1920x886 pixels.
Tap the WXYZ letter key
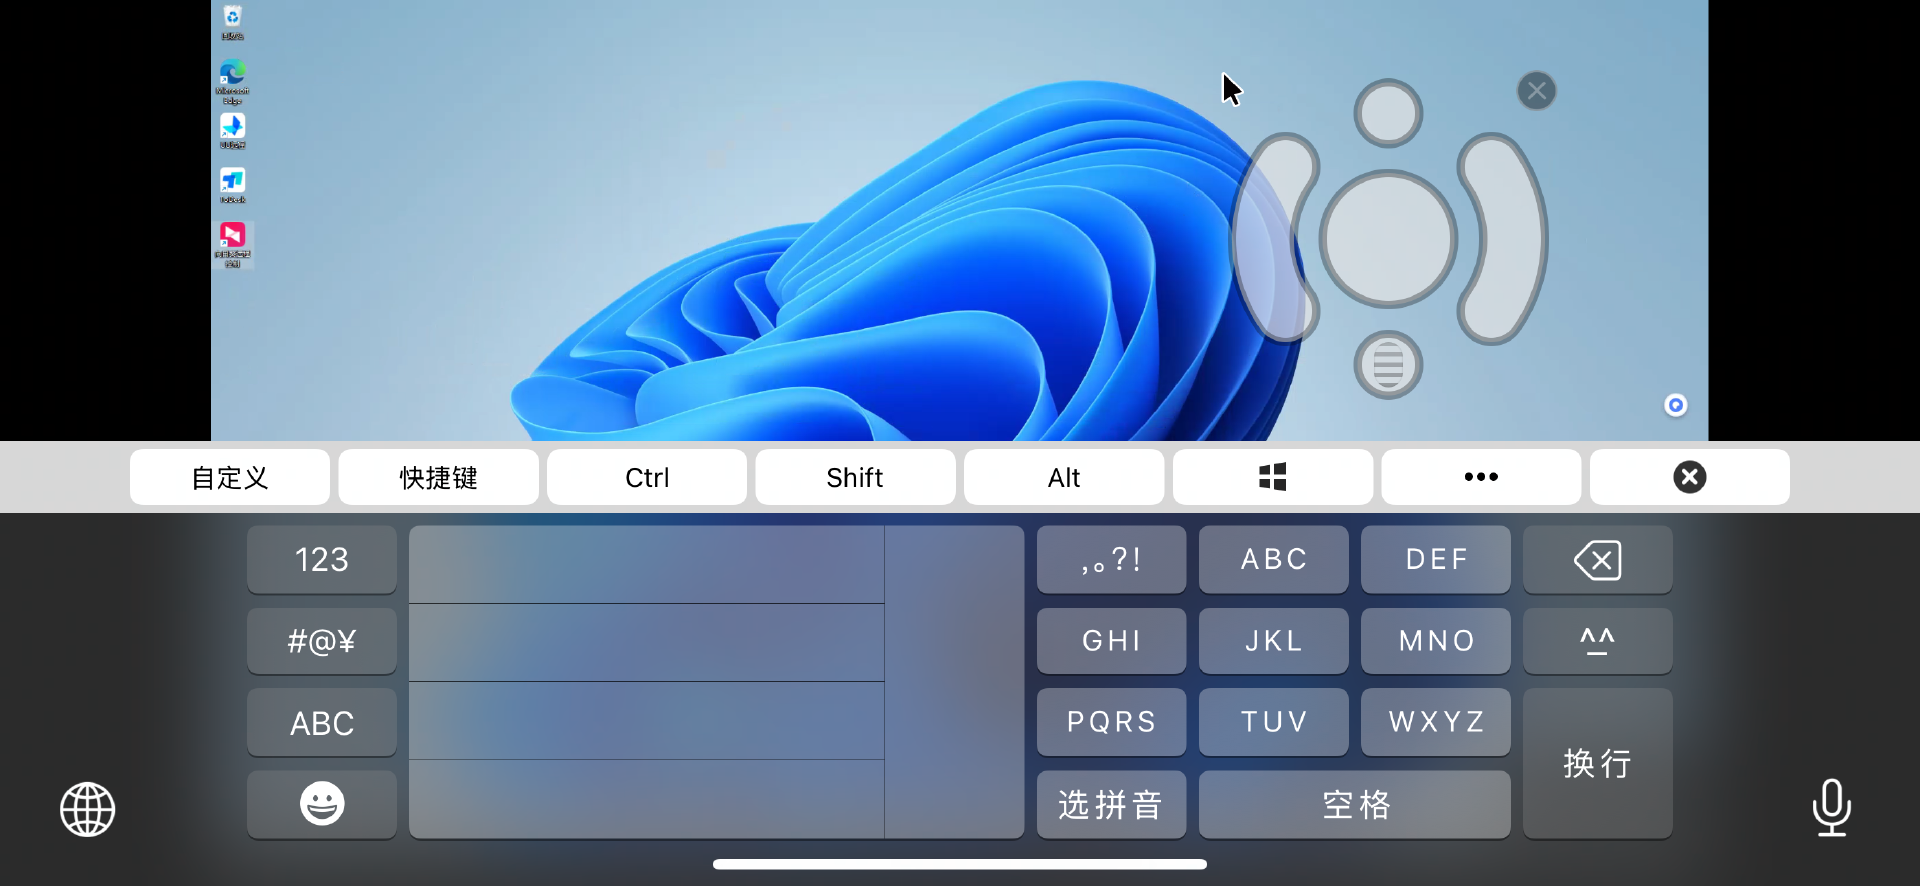[1436, 722]
